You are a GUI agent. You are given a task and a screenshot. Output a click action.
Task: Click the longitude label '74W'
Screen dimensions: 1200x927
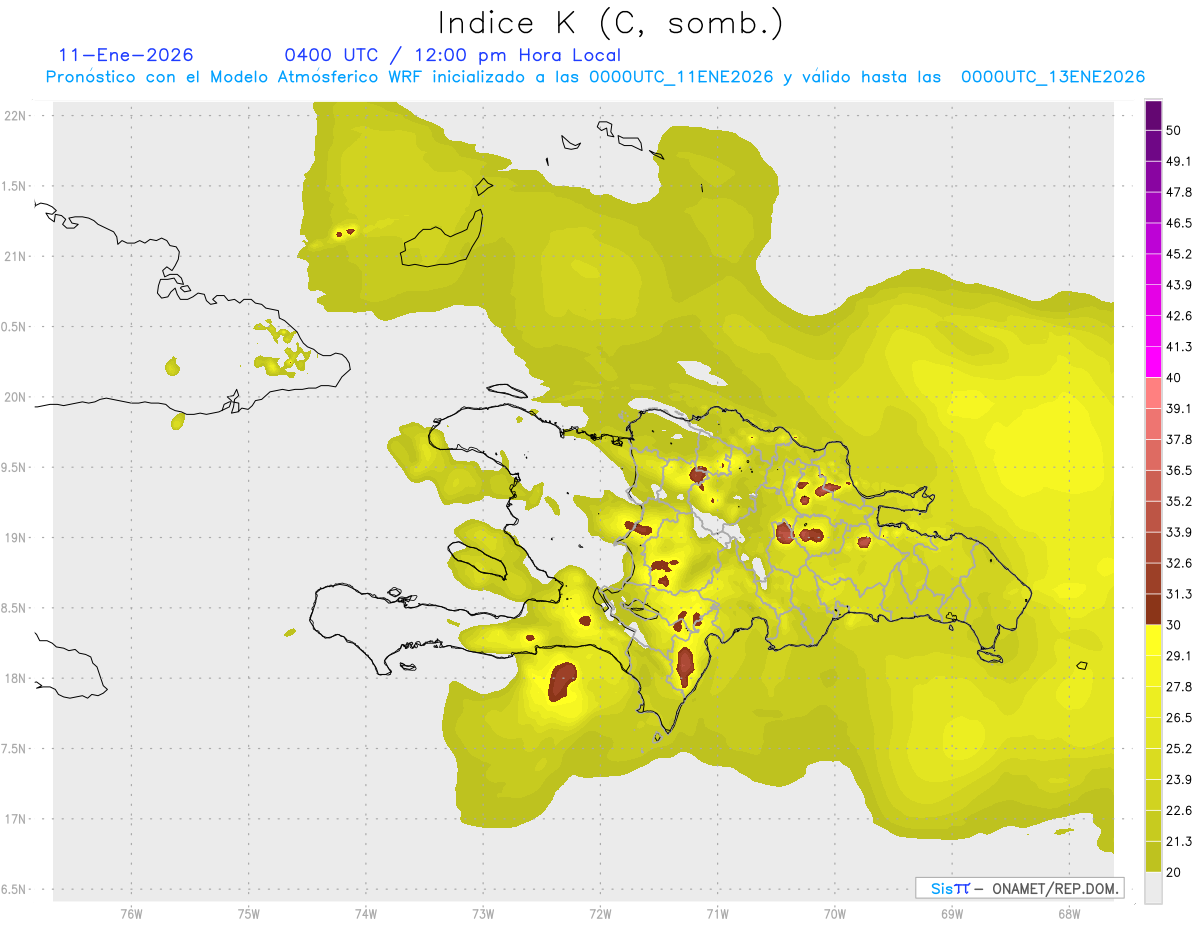click(366, 914)
